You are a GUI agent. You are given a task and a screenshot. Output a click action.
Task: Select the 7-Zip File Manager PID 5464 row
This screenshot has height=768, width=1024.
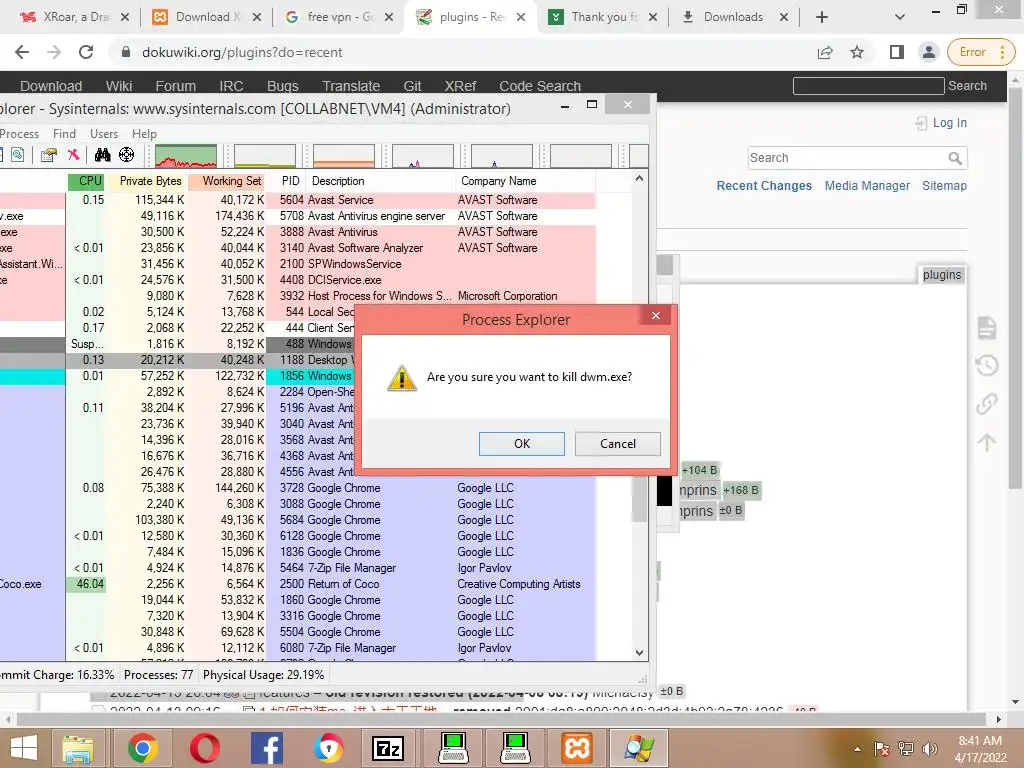tap(298, 568)
